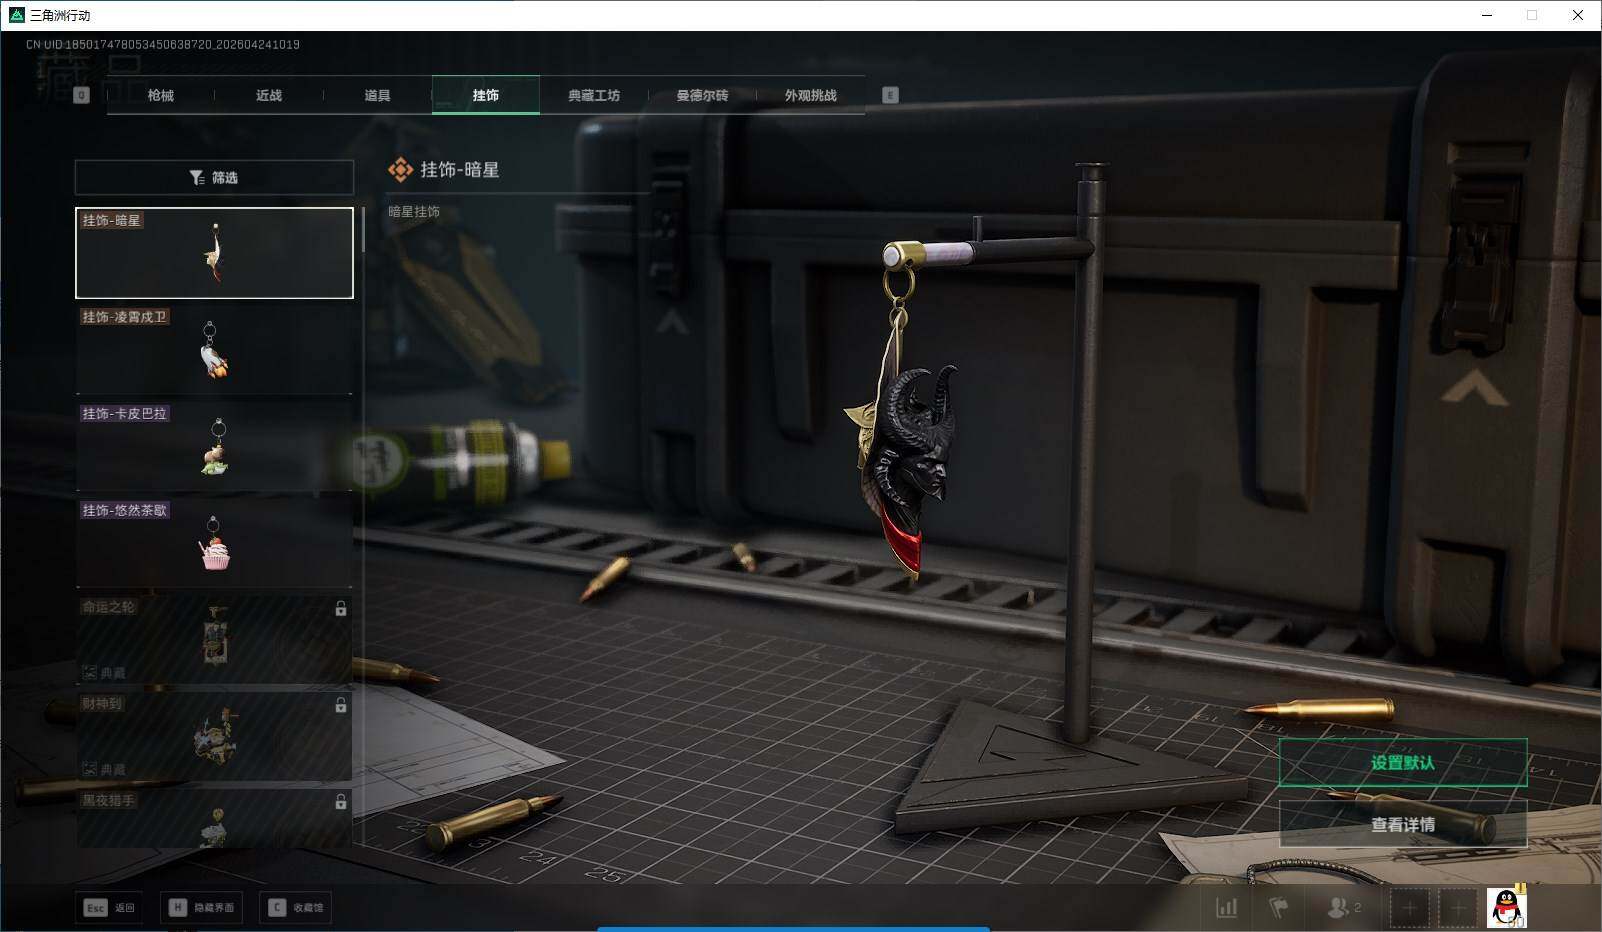1602x932 pixels.
Task: Click the second plus invite slot
Action: point(1458,908)
